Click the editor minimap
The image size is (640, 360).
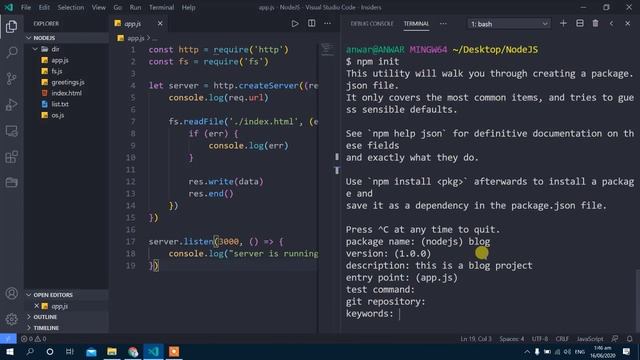(x=327, y=50)
